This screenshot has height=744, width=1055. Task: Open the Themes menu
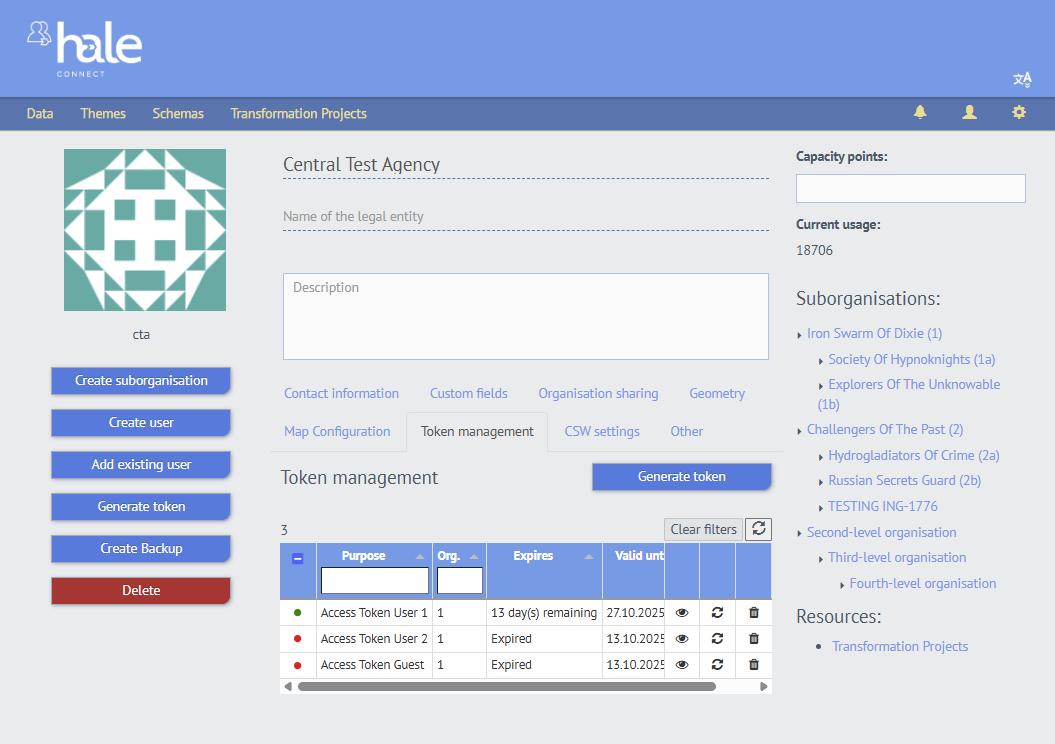click(x=103, y=113)
